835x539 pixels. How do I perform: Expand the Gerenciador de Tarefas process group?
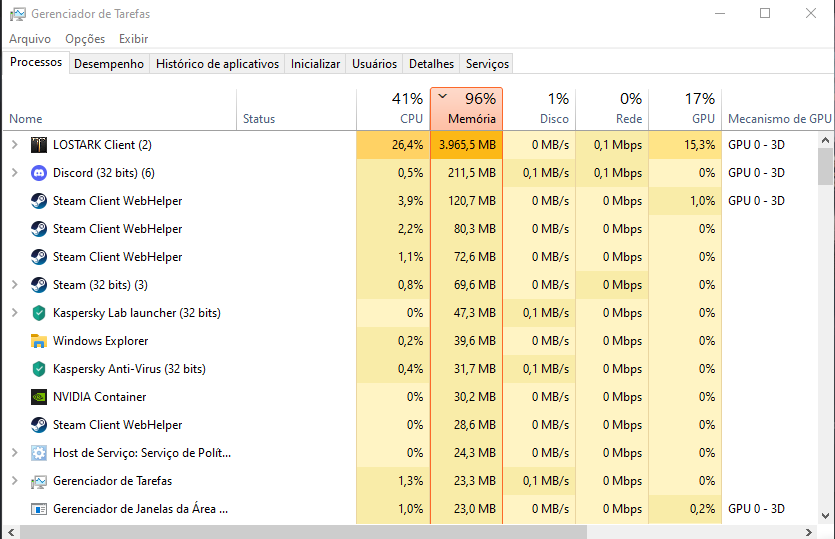click(15, 480)
